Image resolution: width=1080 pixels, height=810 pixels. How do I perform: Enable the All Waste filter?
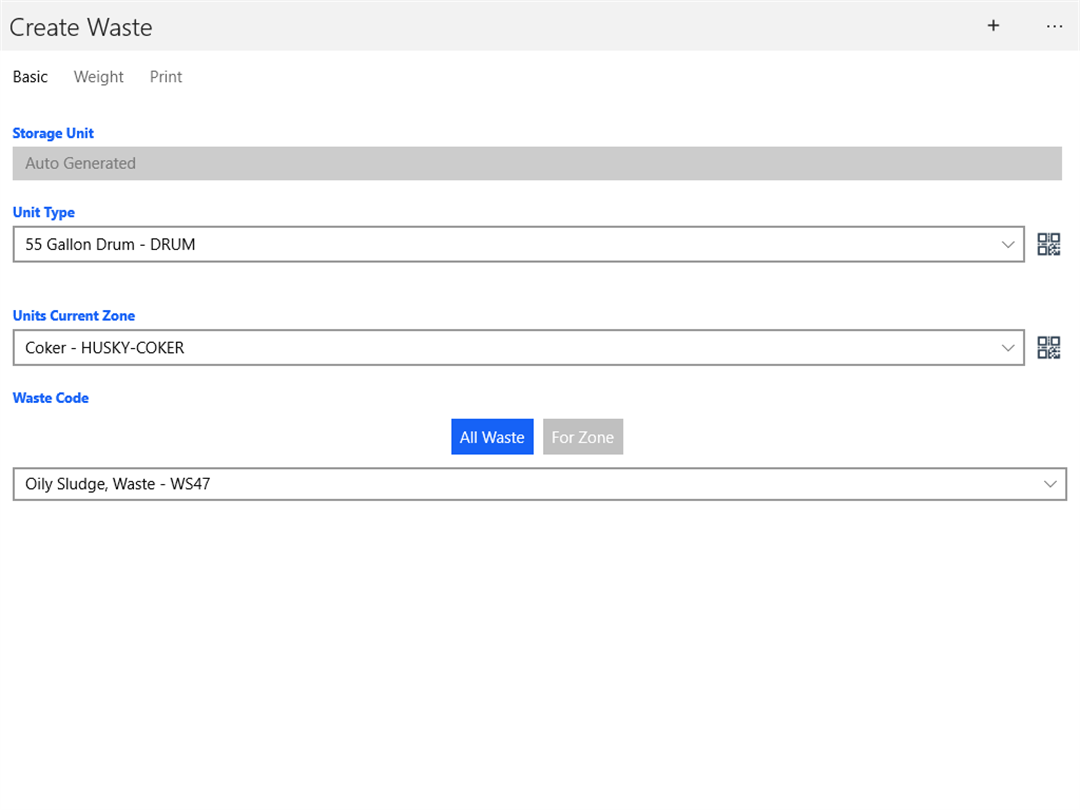(492, 437)
